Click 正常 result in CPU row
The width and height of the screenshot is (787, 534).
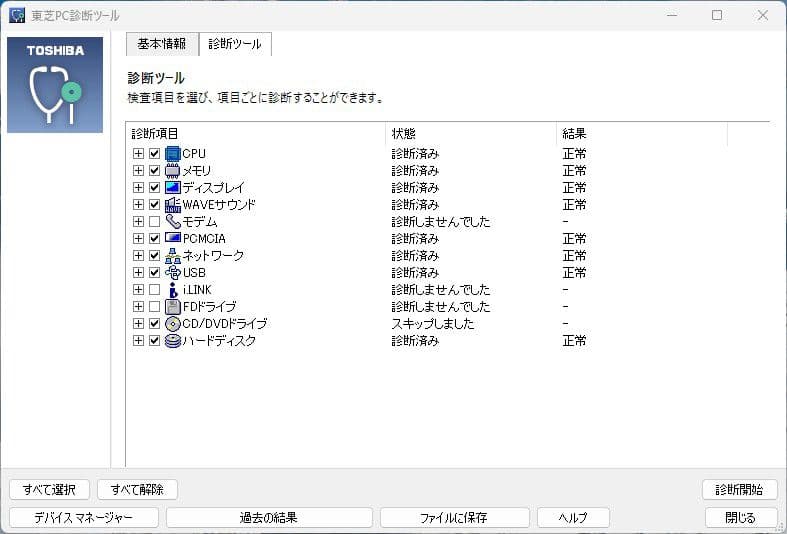point(574,154)
